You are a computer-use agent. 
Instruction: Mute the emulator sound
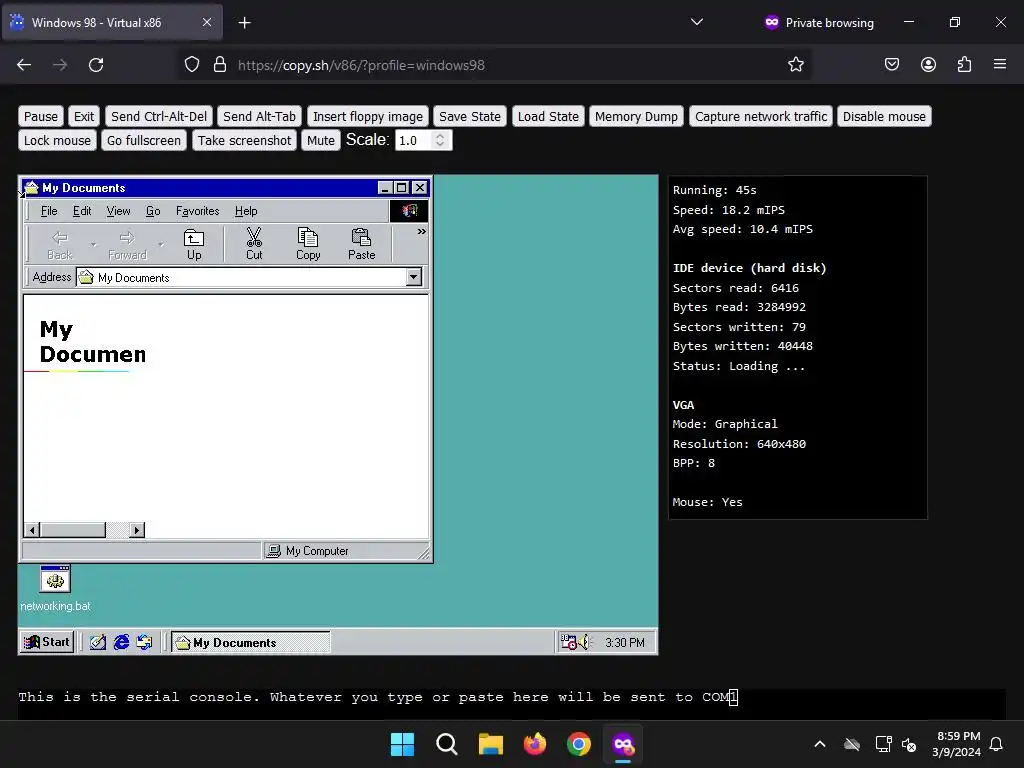321,140
